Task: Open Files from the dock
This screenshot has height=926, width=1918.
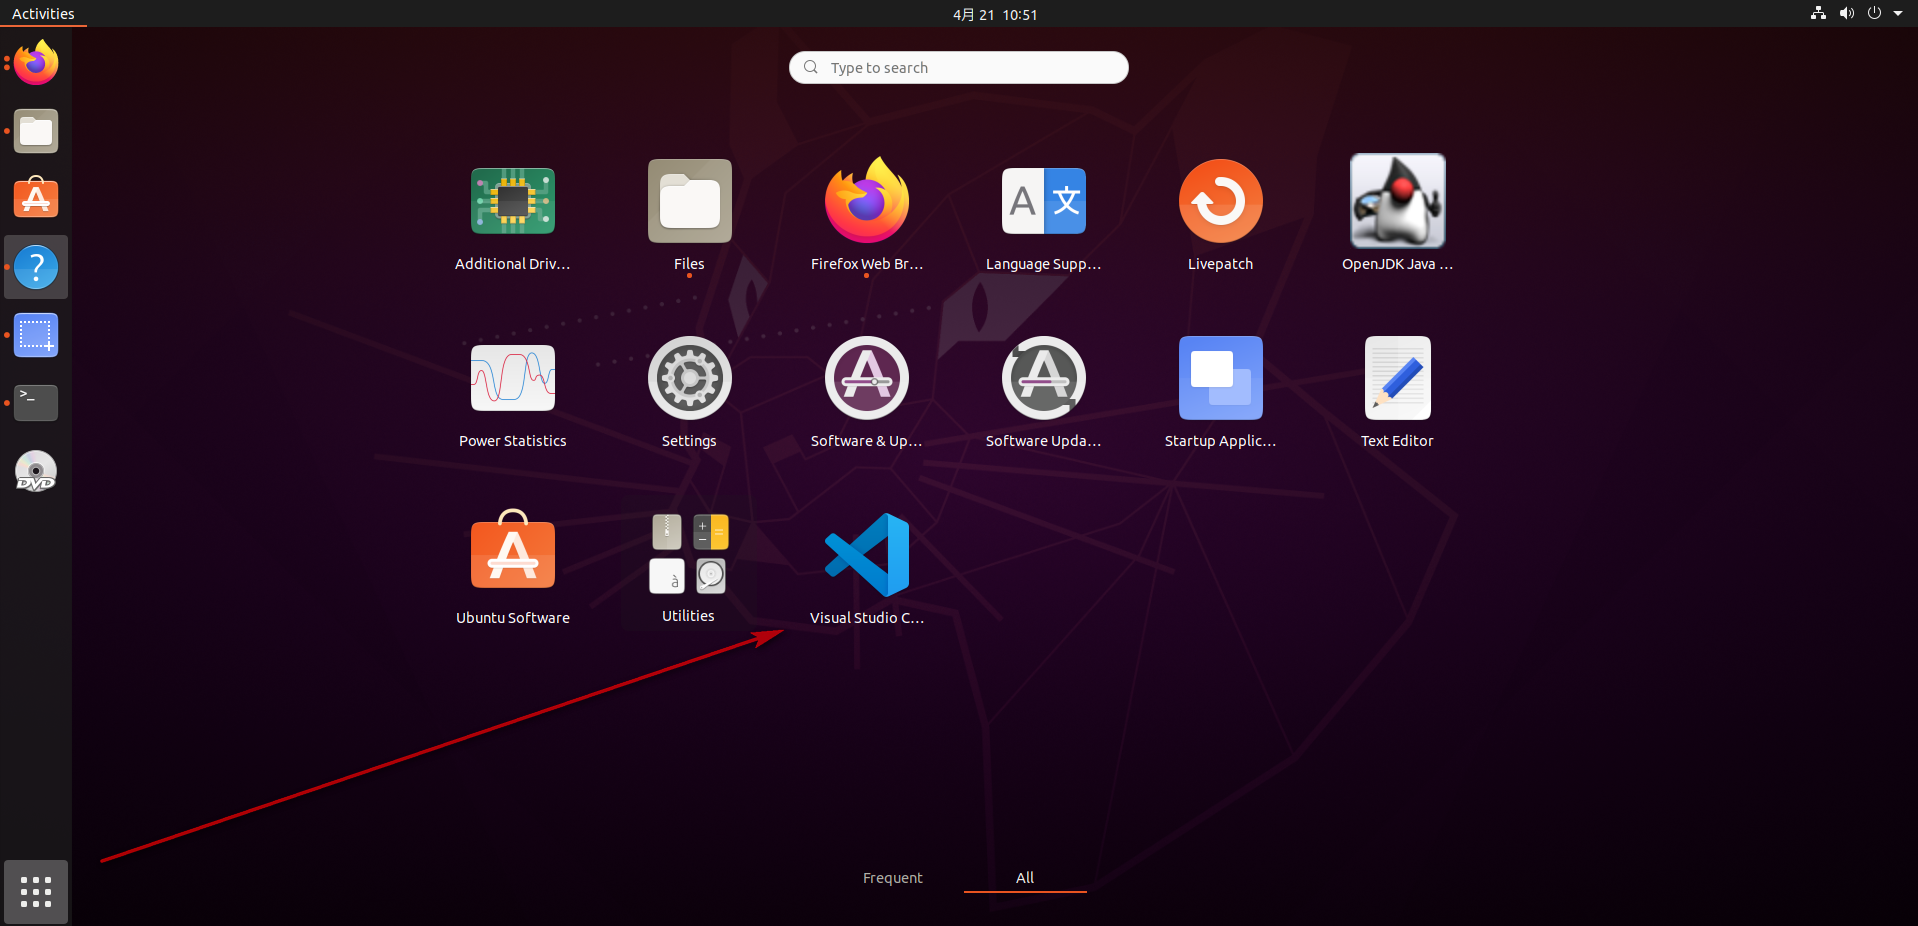Action: pos(36,131)
